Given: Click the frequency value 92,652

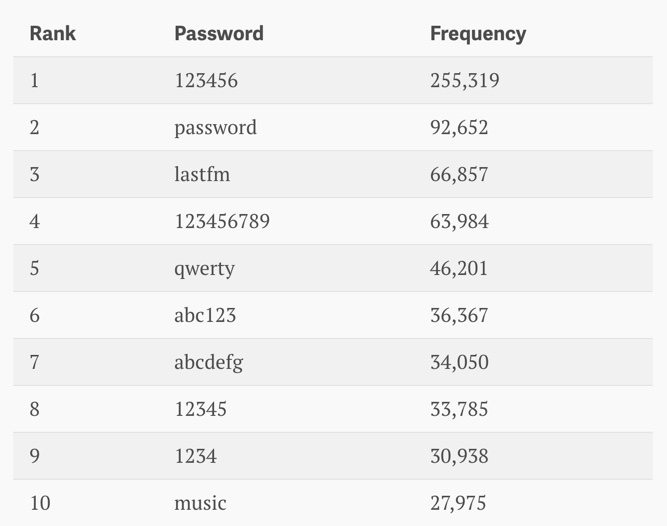Looking at the screenshot, I should click(x=459, y=127).
